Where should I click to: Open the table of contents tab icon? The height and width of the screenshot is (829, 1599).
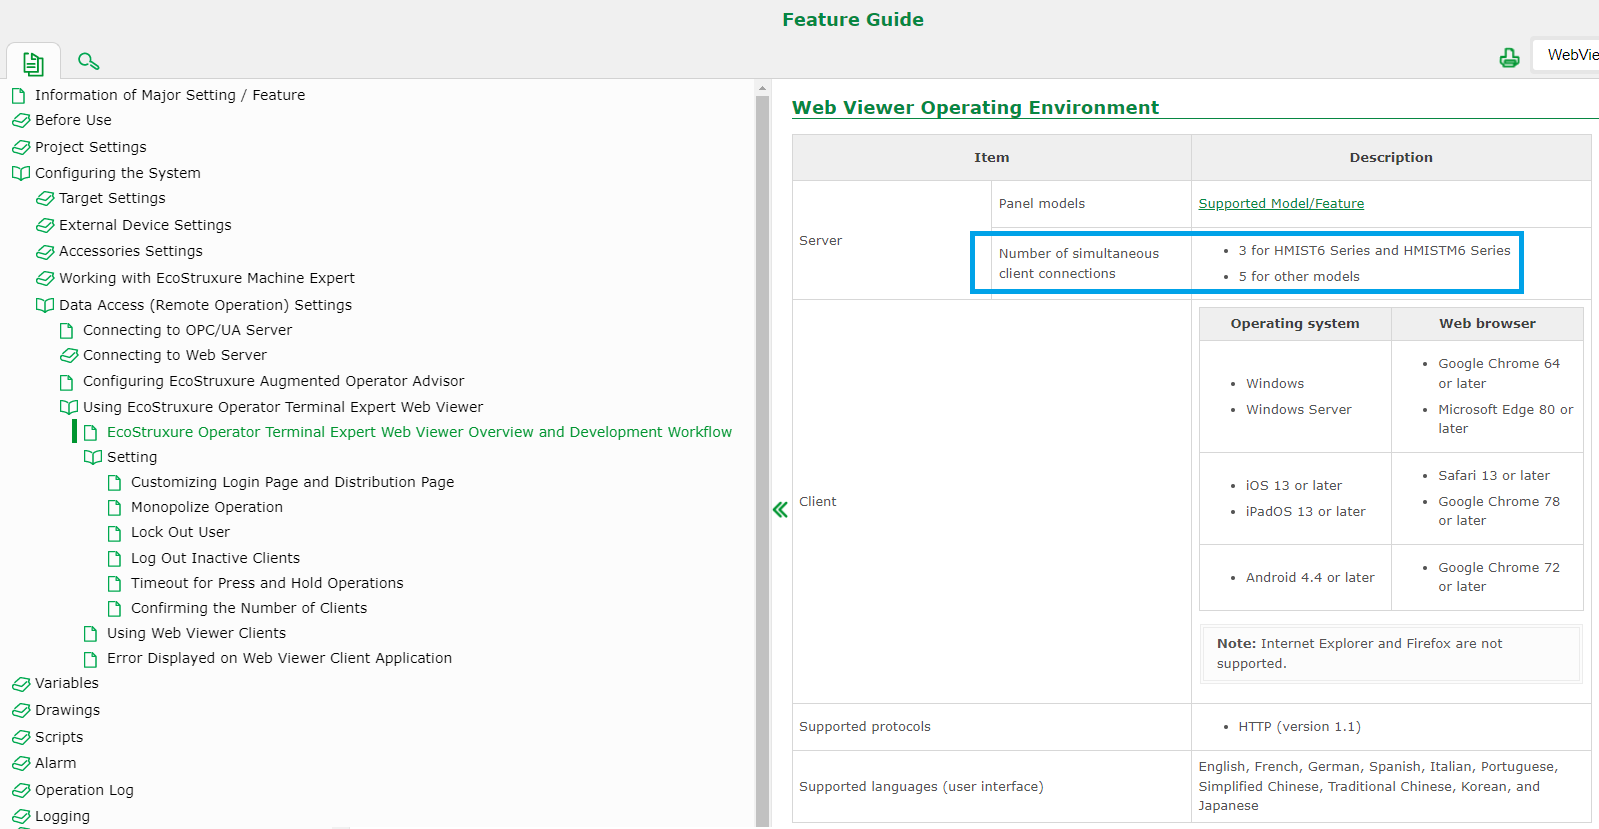click(33, 63)
